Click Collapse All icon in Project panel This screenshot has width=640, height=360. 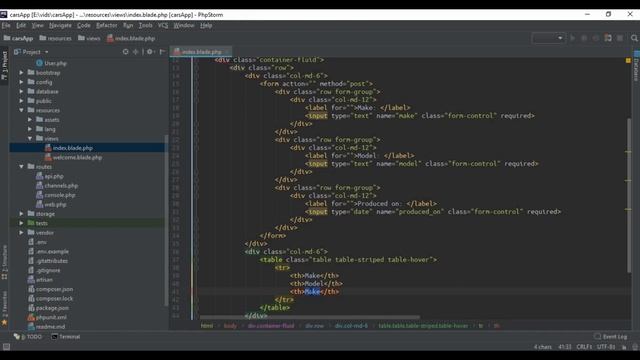tap(136, 52)
